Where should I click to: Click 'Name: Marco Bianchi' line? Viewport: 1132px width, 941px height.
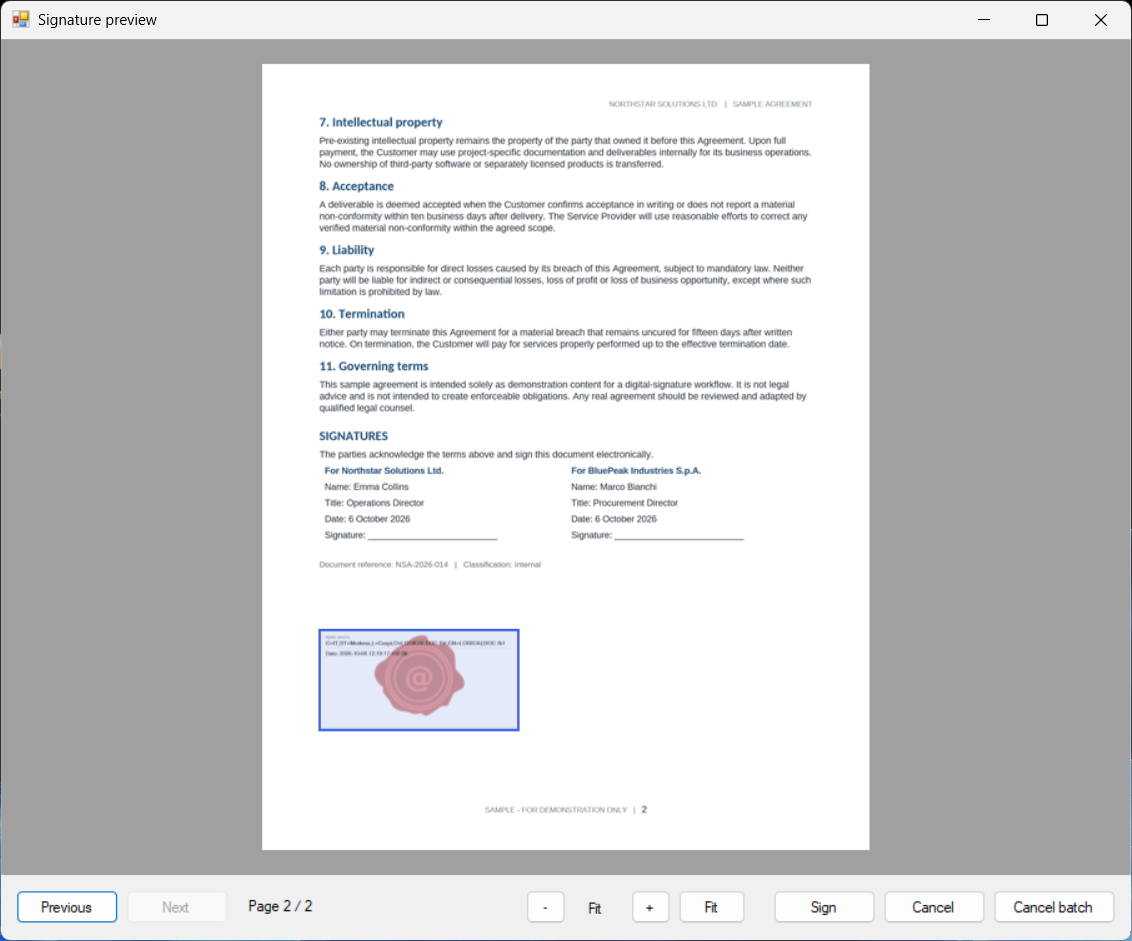pos(614,487)
